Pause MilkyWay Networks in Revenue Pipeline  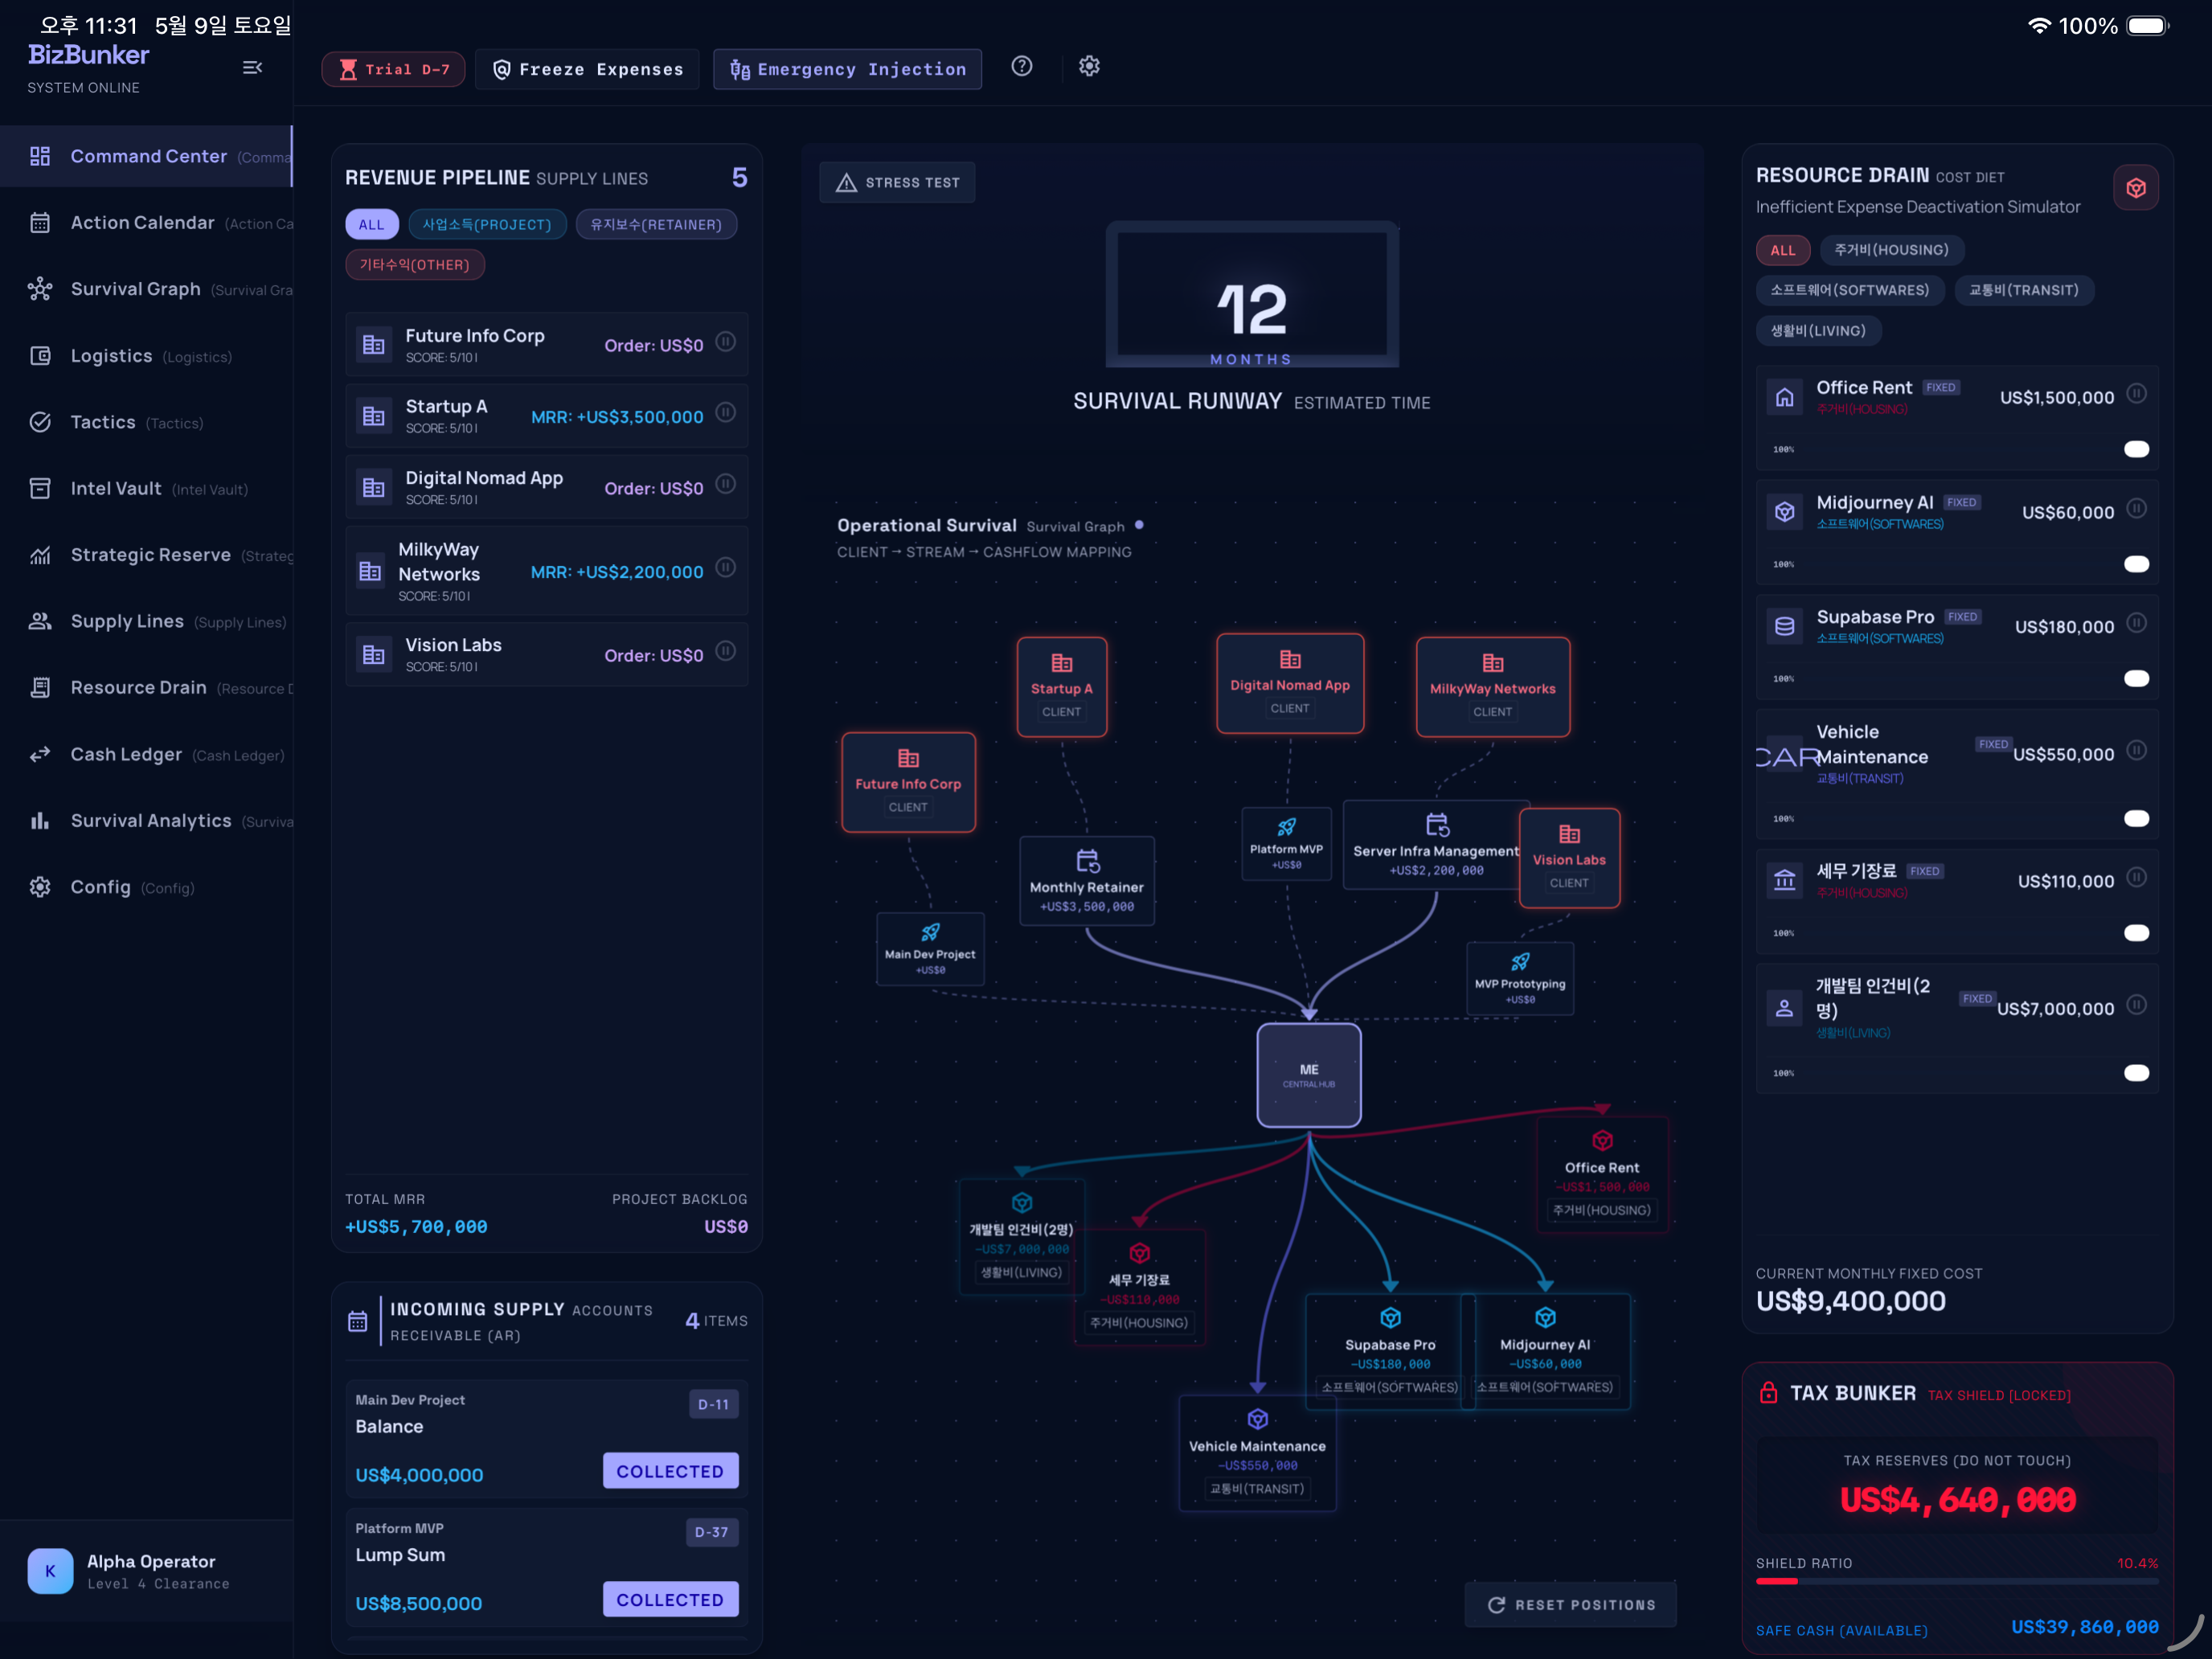[x=726, y=567]
